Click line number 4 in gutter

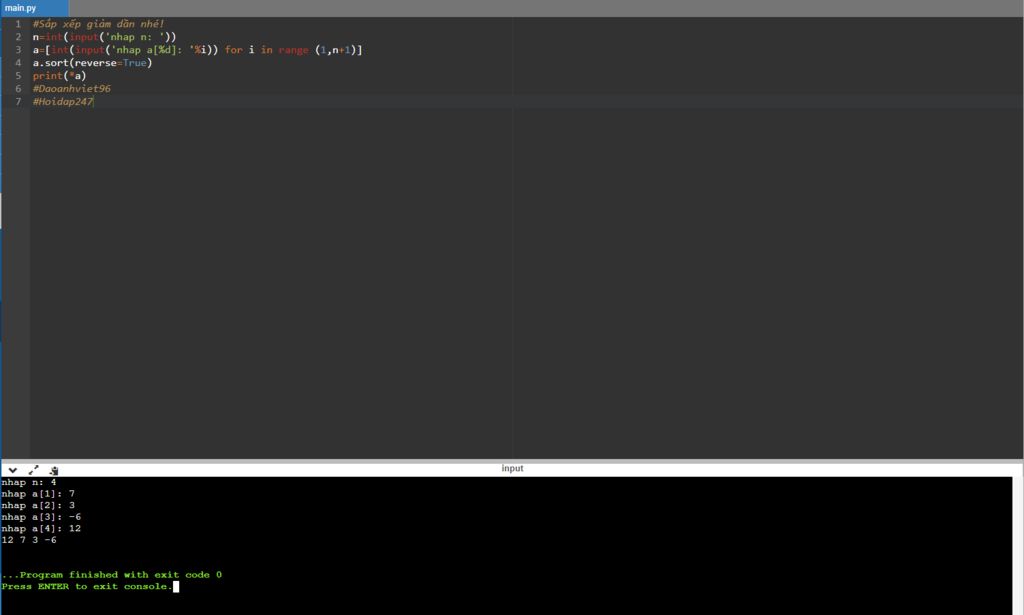click(18, 63)
